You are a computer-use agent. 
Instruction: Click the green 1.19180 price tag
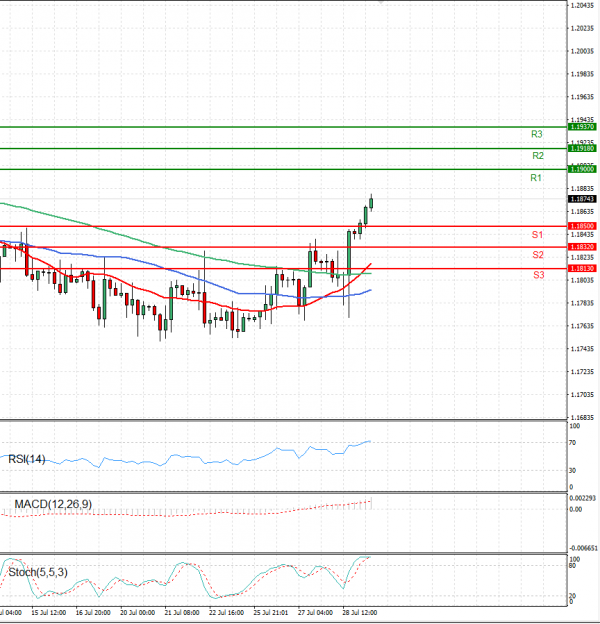pyautogui.click(x=581, y=148)
